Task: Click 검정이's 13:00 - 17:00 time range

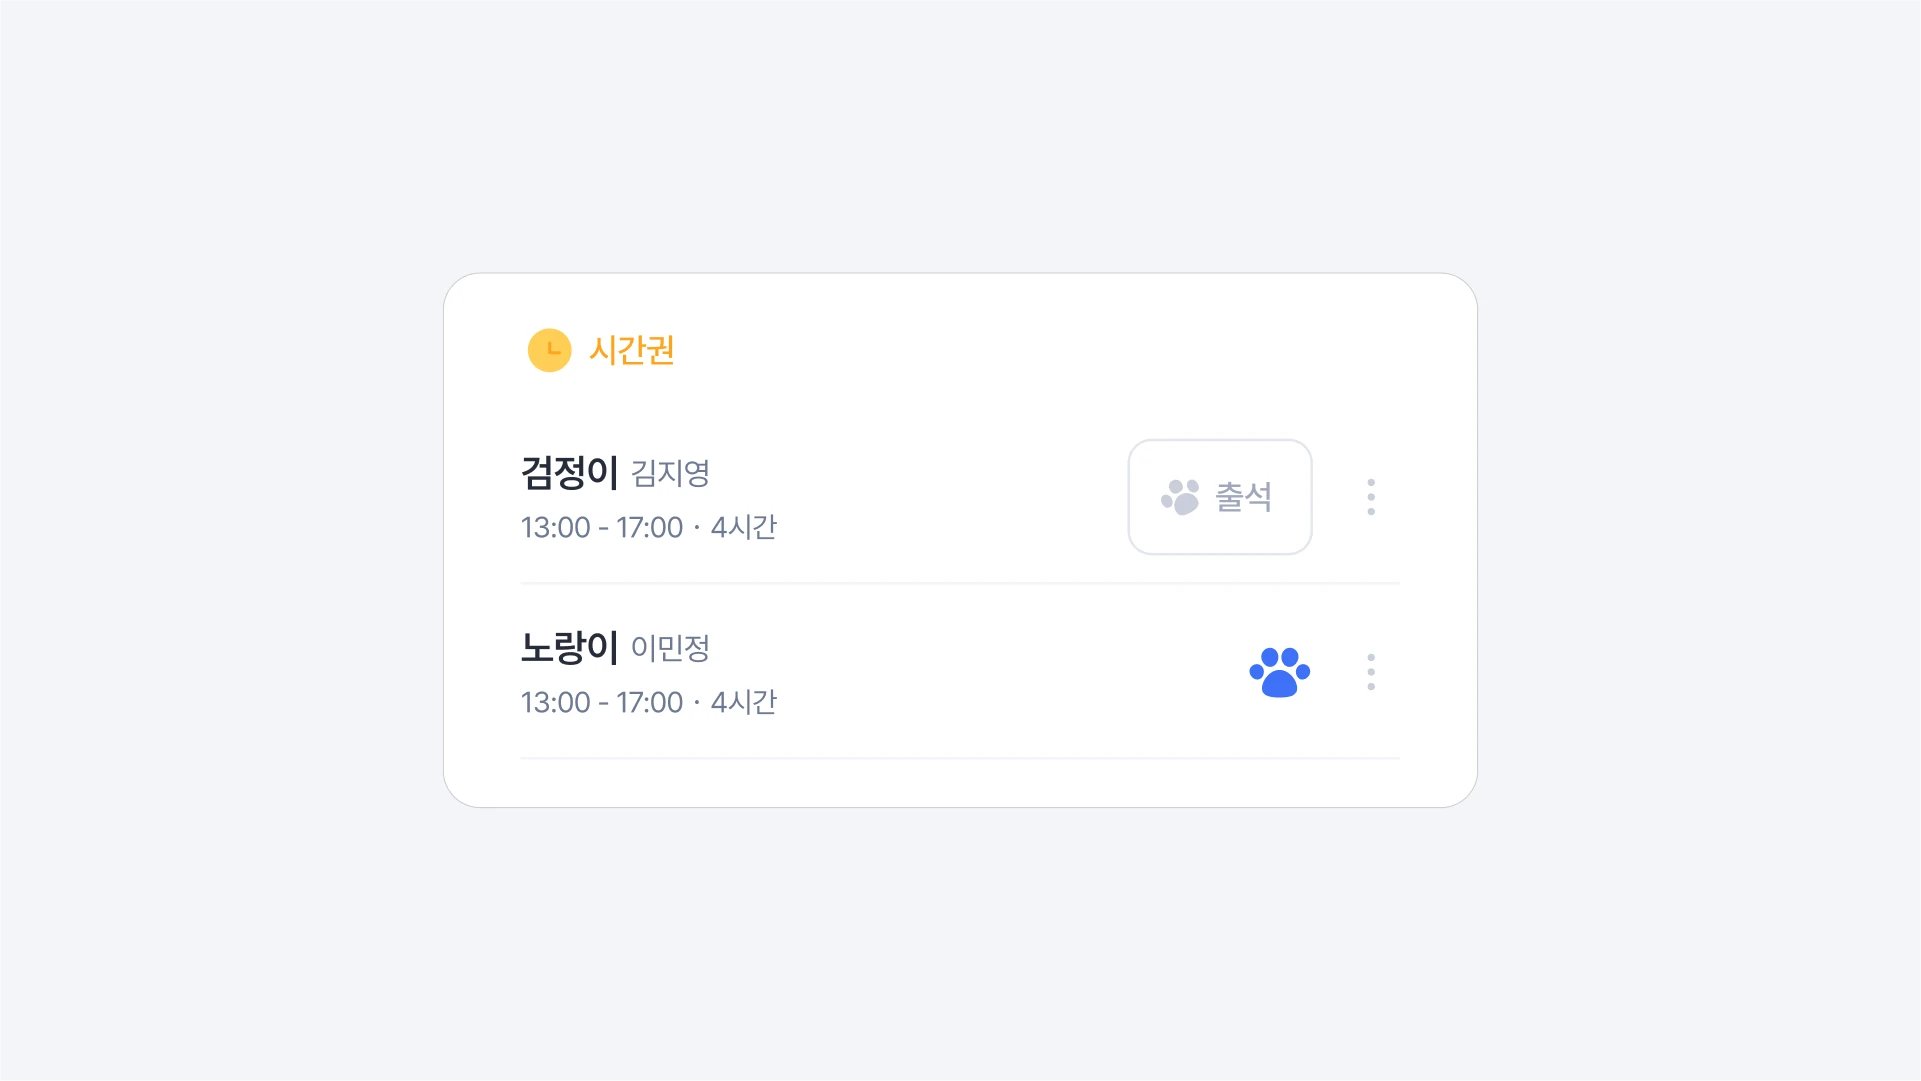Action: click(x=601, y=527)
